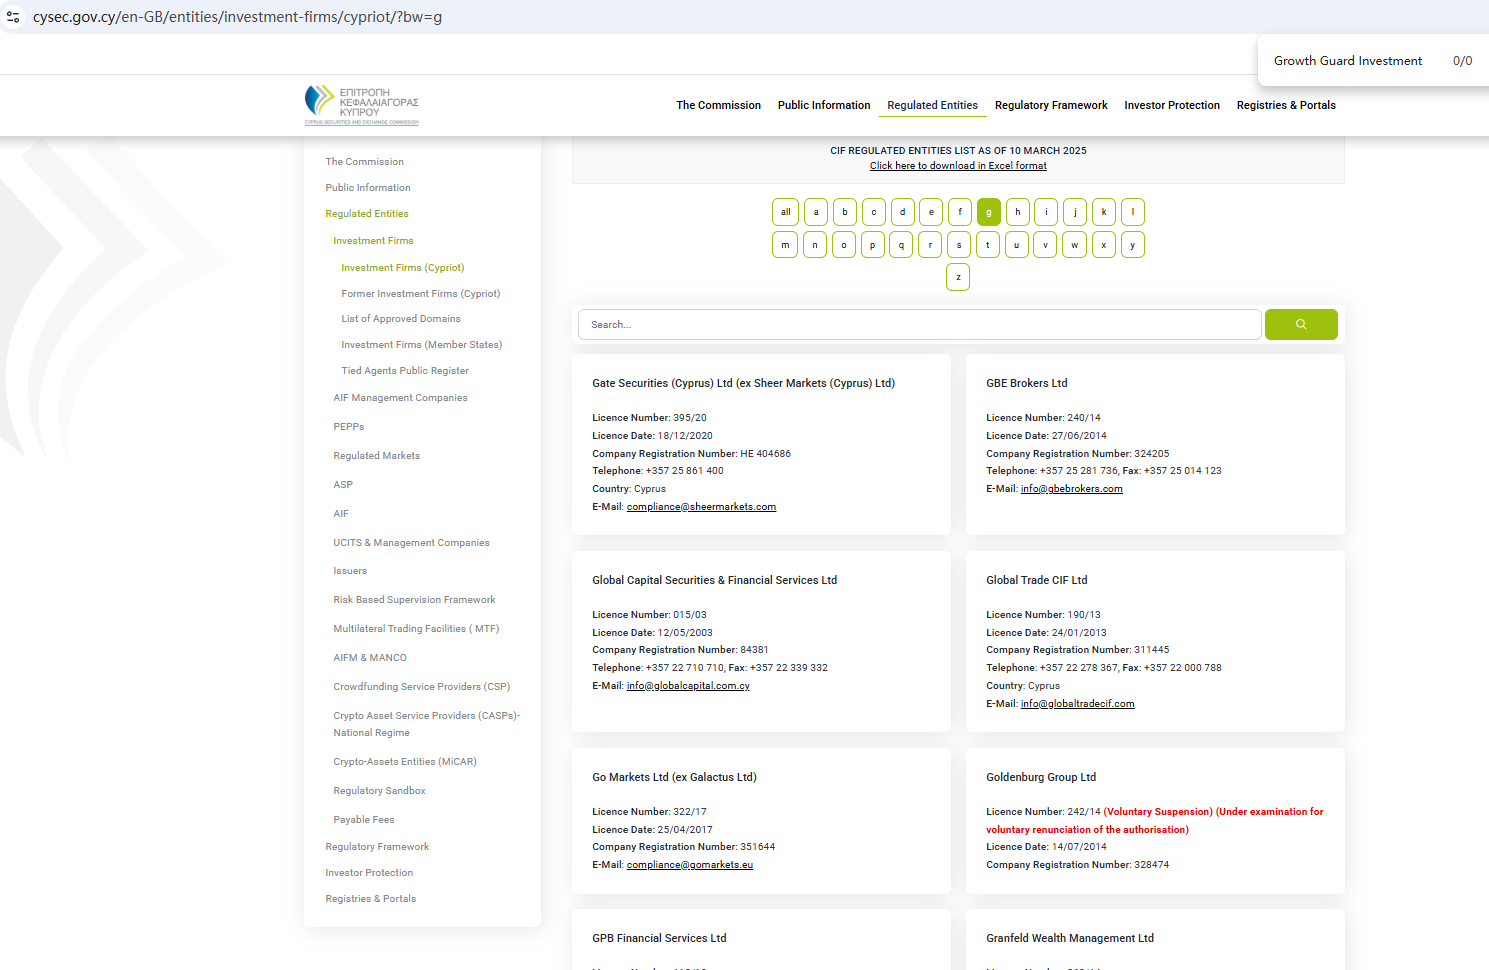Open the Investor Protection top menu
Screen dimensions: 1489x970
[1171, 105]
